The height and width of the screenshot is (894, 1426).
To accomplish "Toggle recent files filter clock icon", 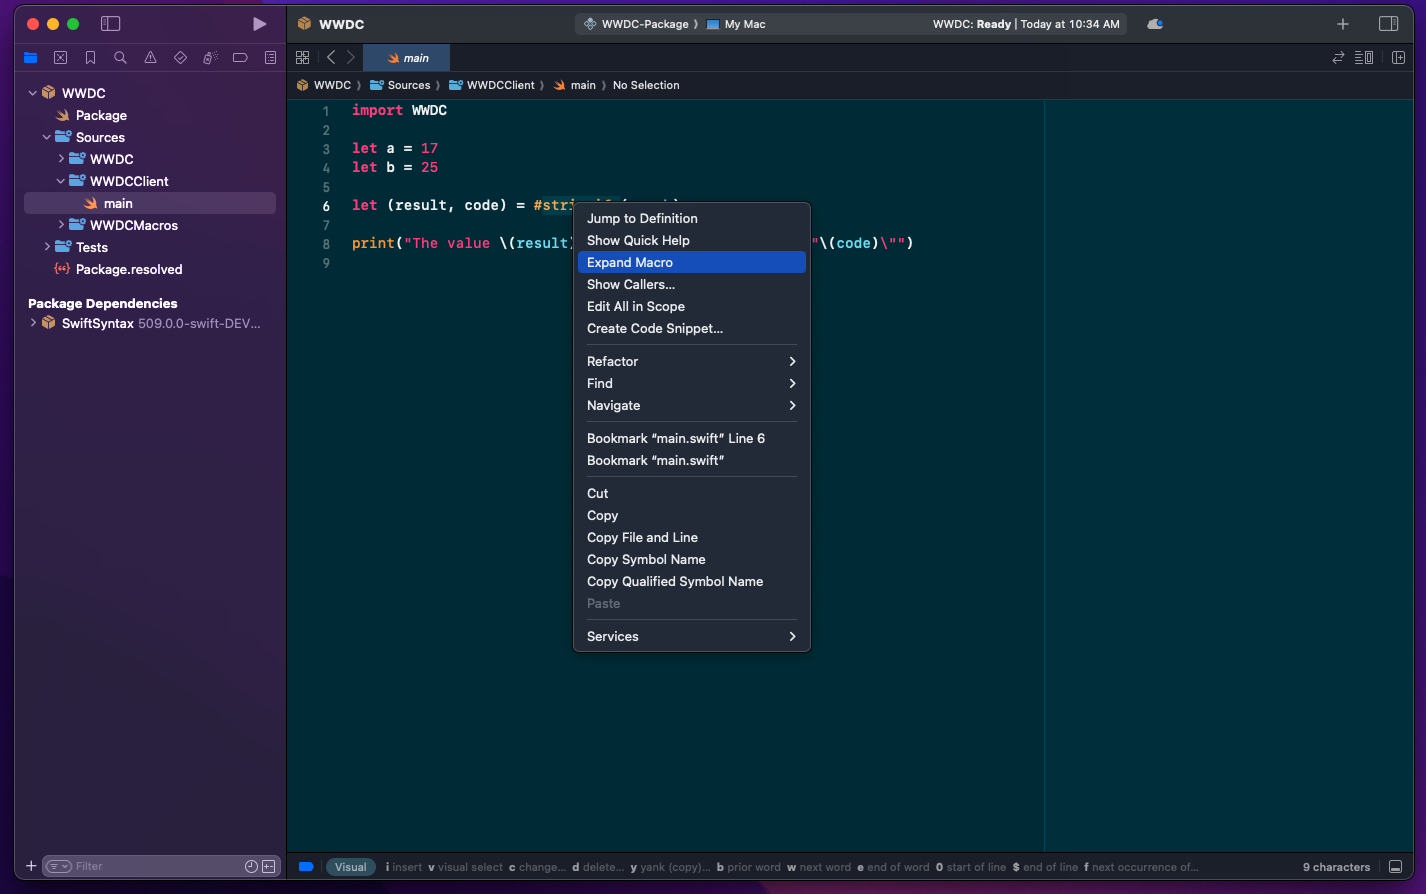I will click(251, 866).
